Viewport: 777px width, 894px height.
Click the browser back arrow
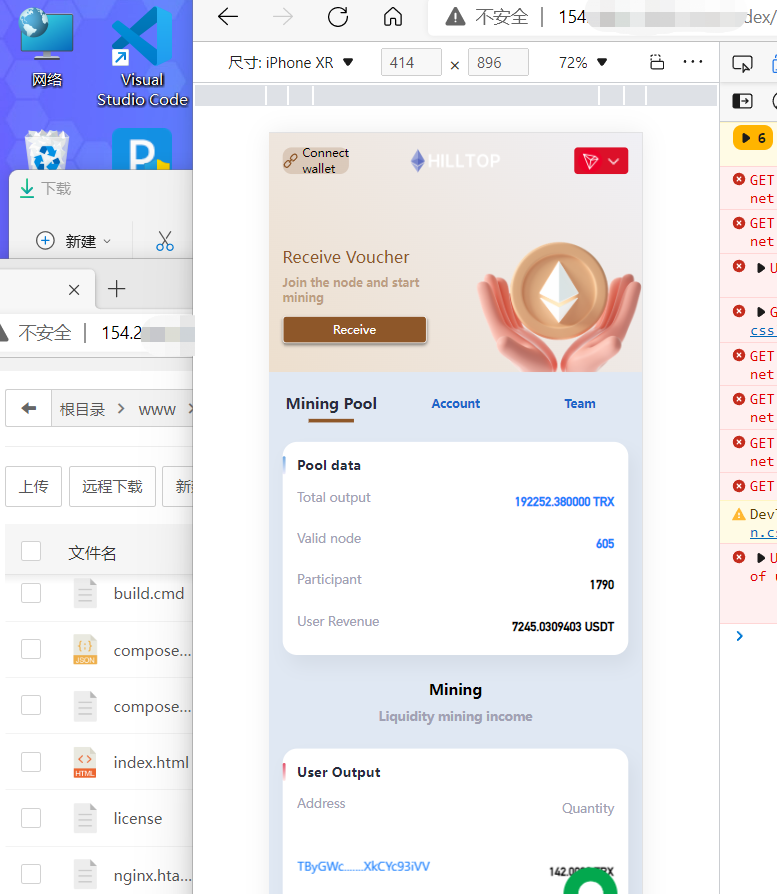pyautogui.click(x=228, y=17)
